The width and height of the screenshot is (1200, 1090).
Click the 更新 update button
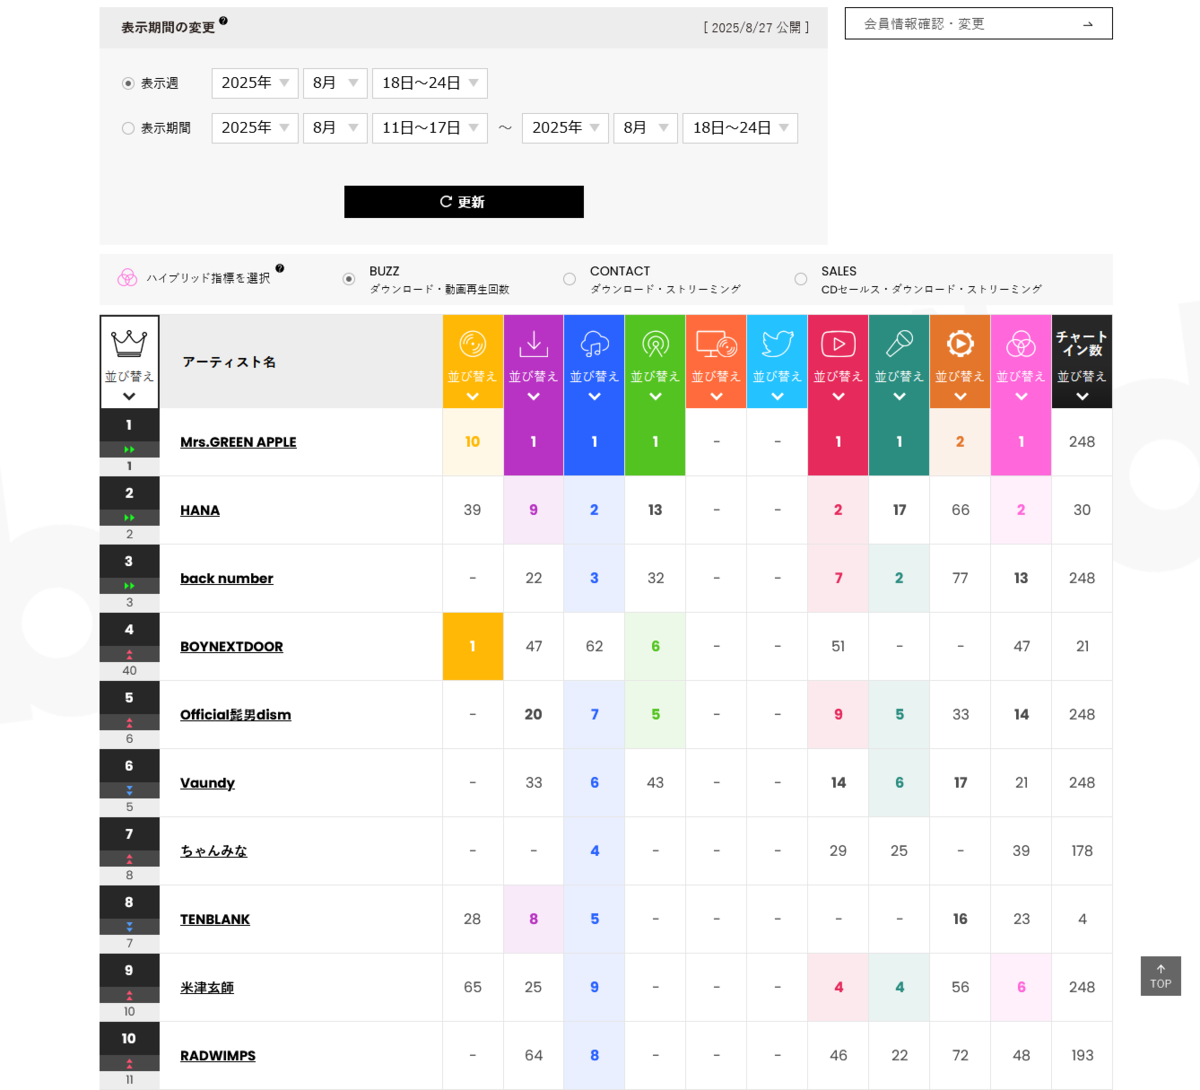click(464, 202)
